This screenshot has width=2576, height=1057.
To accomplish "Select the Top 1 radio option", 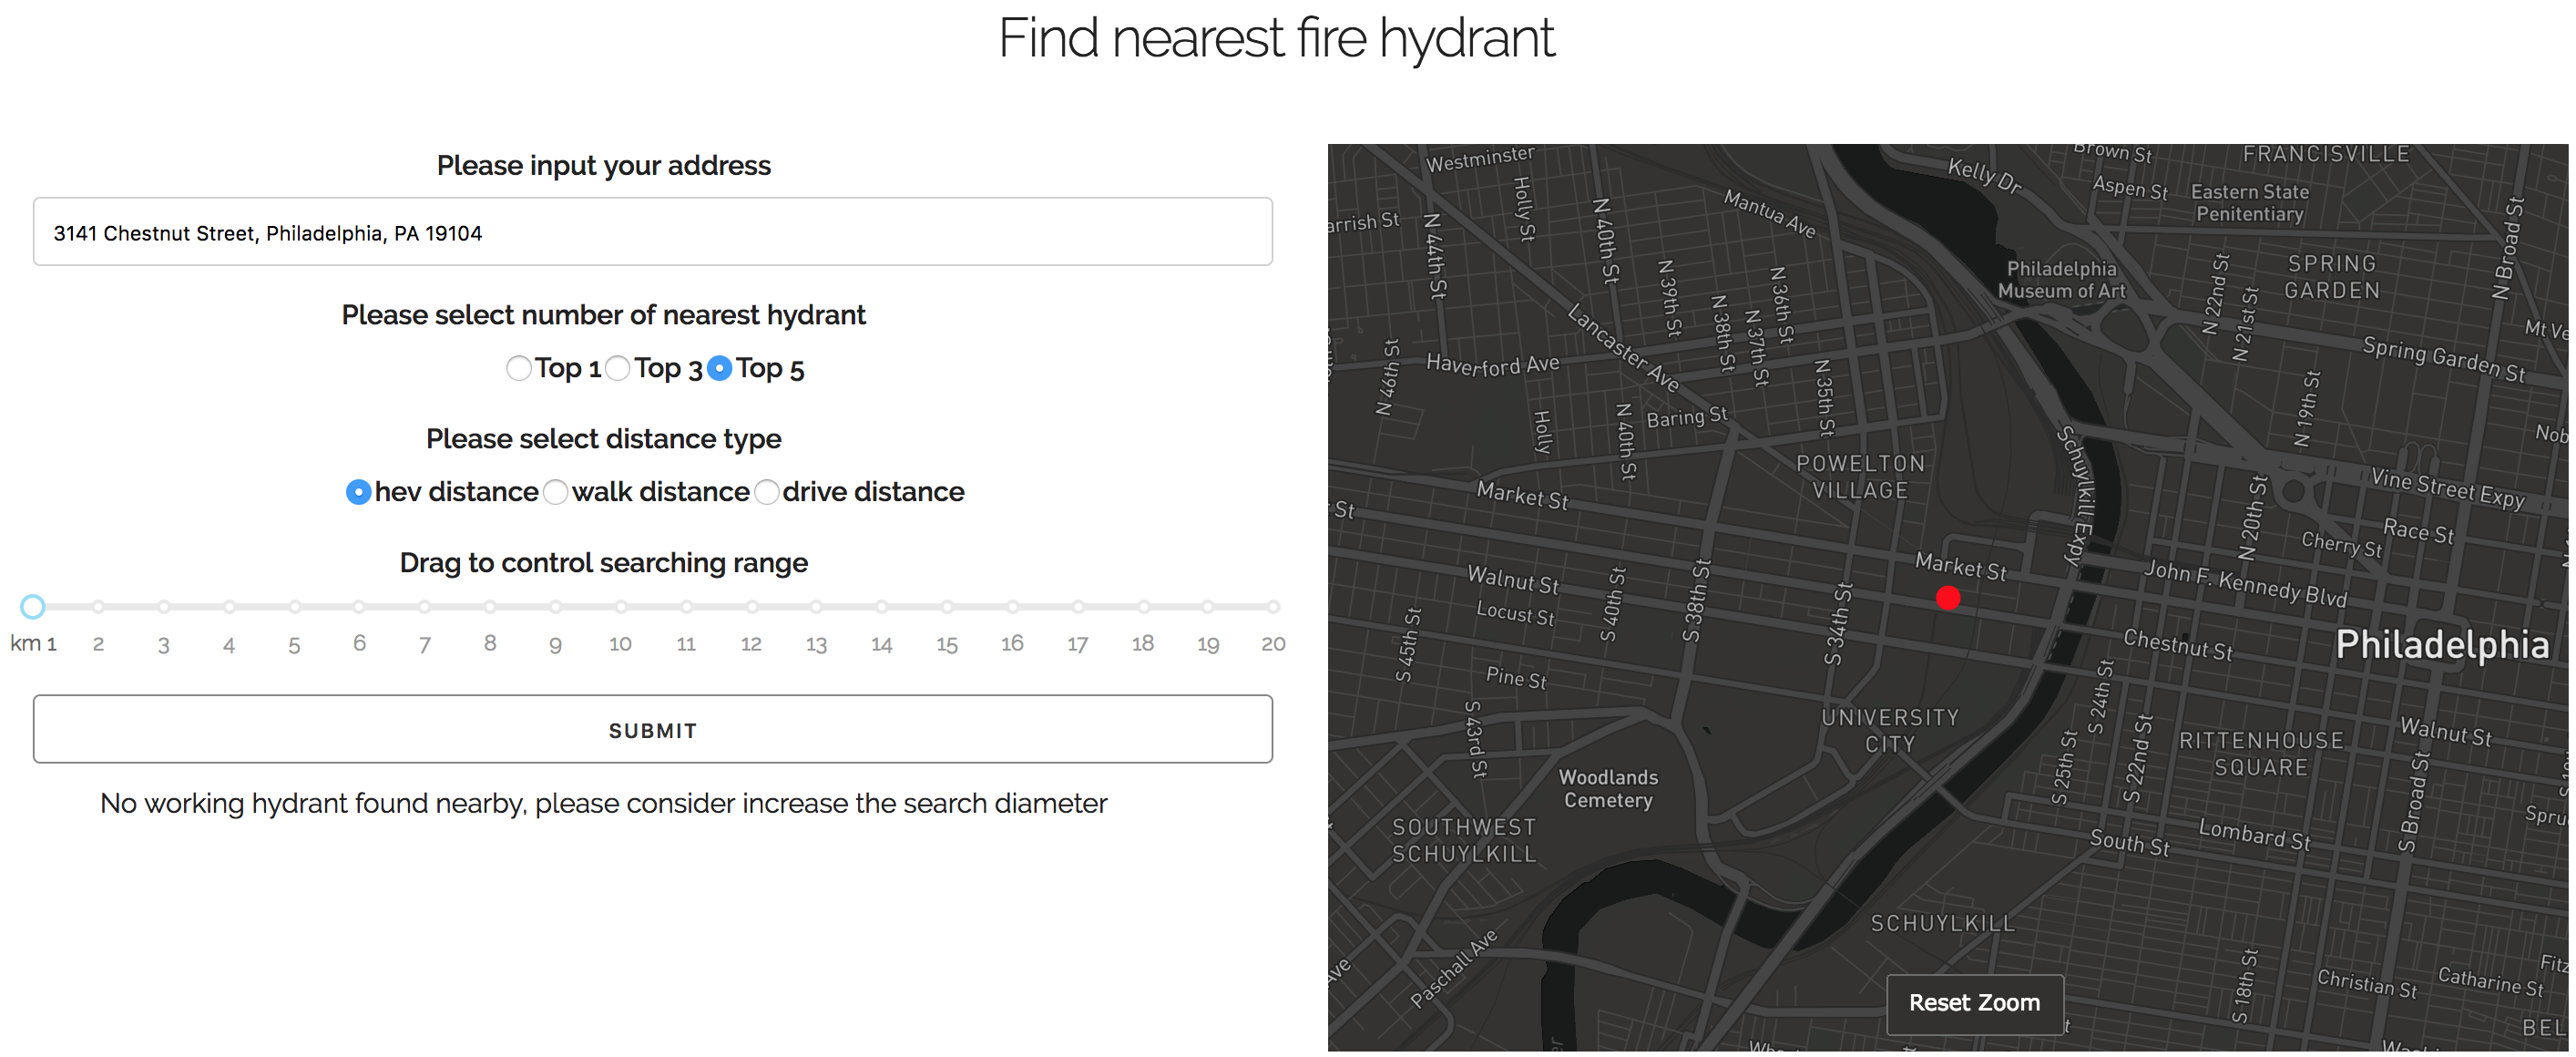I will click(x=518, y=369).
